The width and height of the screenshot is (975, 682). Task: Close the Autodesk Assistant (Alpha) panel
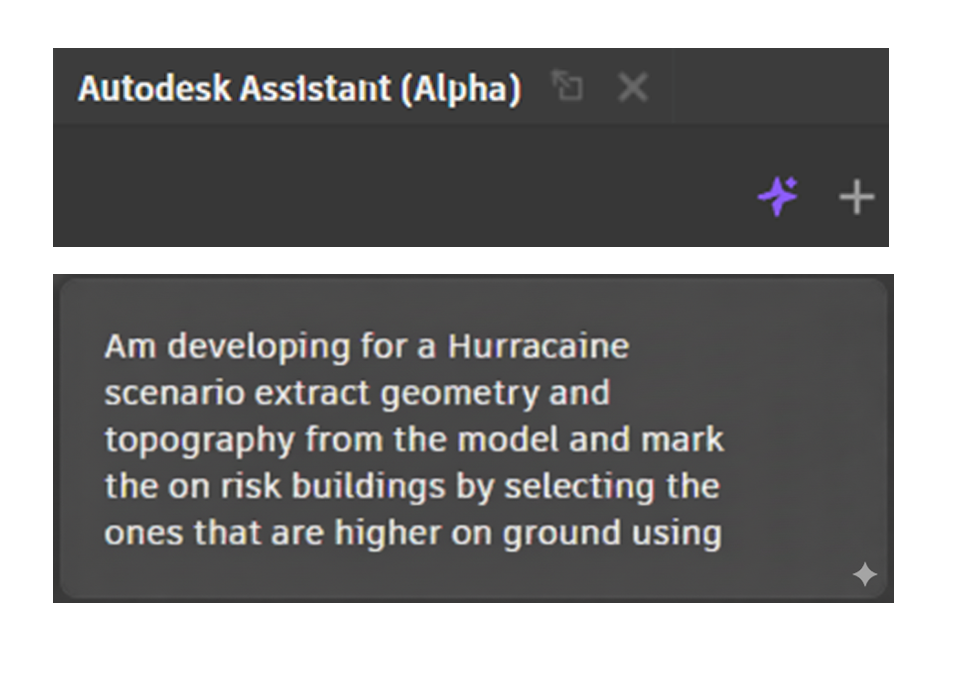click(x=632, y=88)
